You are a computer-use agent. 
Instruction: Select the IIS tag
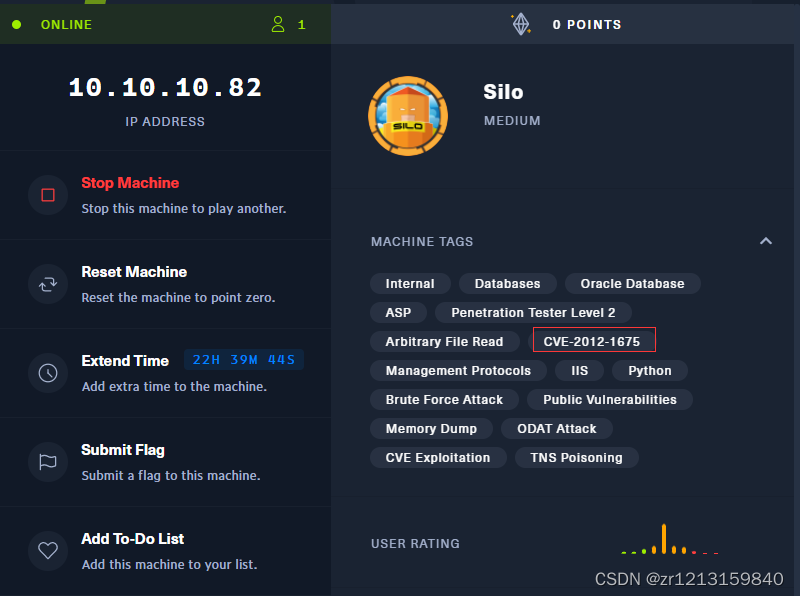click(580, 370)
